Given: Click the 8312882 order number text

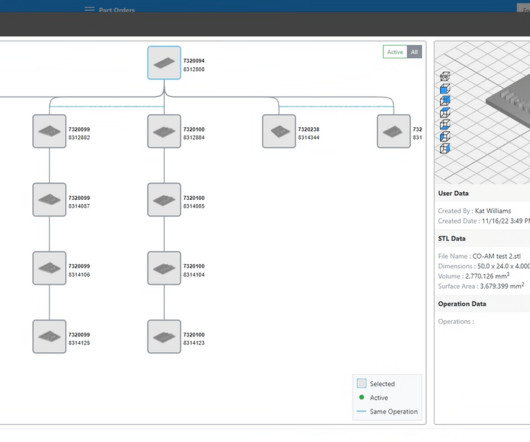Looking at the screenshot, I should (x=79, y=138).
